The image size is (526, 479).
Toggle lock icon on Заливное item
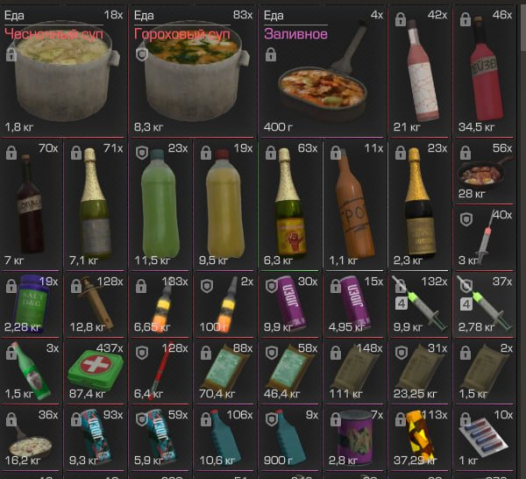[x=271, y=55]
